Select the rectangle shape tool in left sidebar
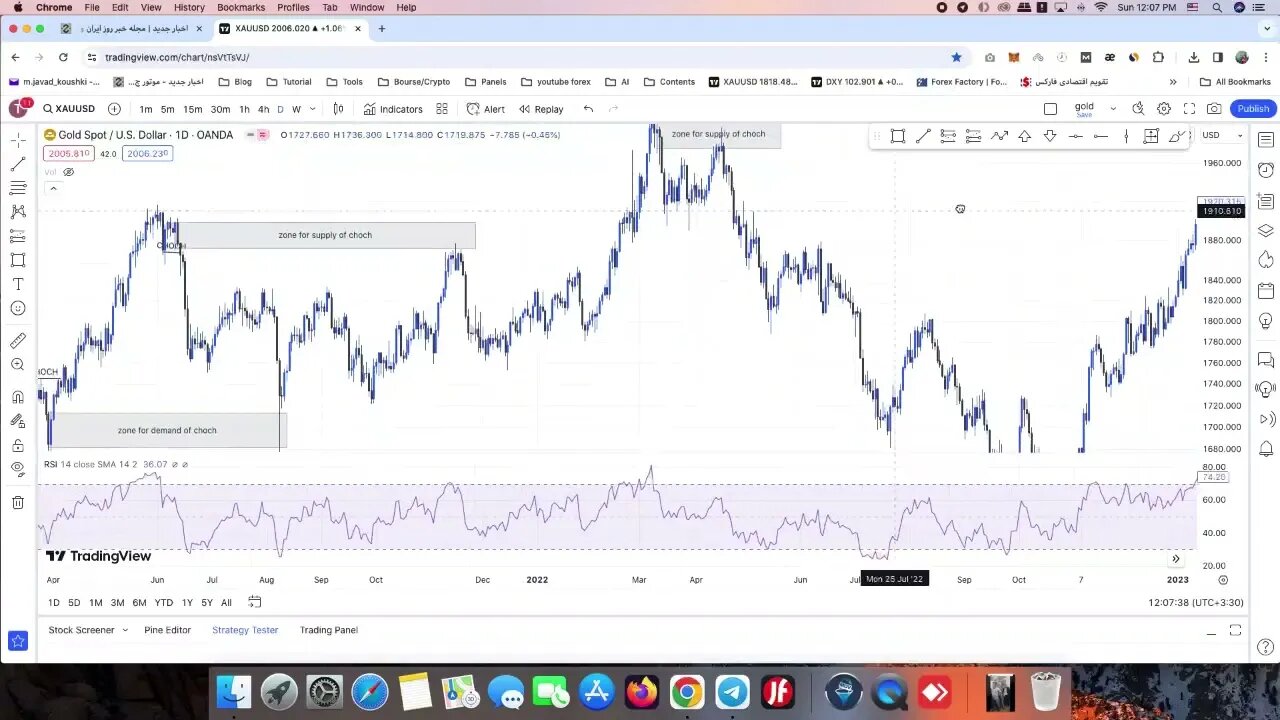The image size is (1280, 720). [x=18, y=260]
